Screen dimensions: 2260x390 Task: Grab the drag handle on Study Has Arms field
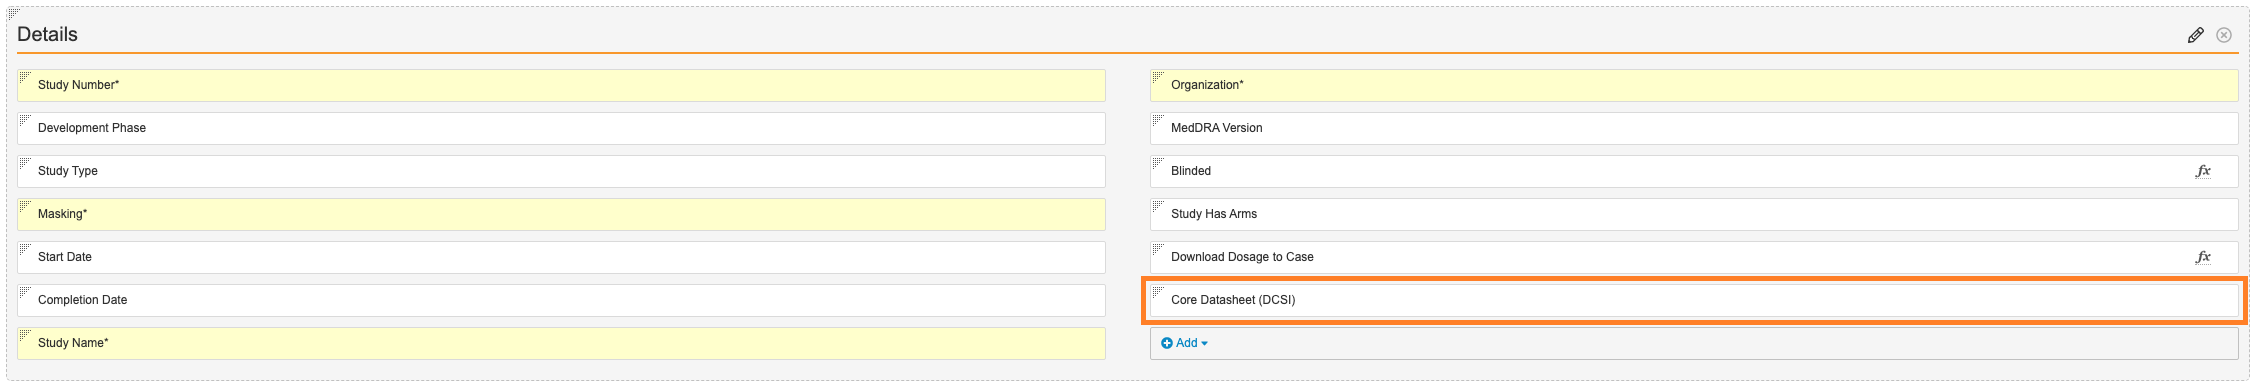pos(1159,206)
